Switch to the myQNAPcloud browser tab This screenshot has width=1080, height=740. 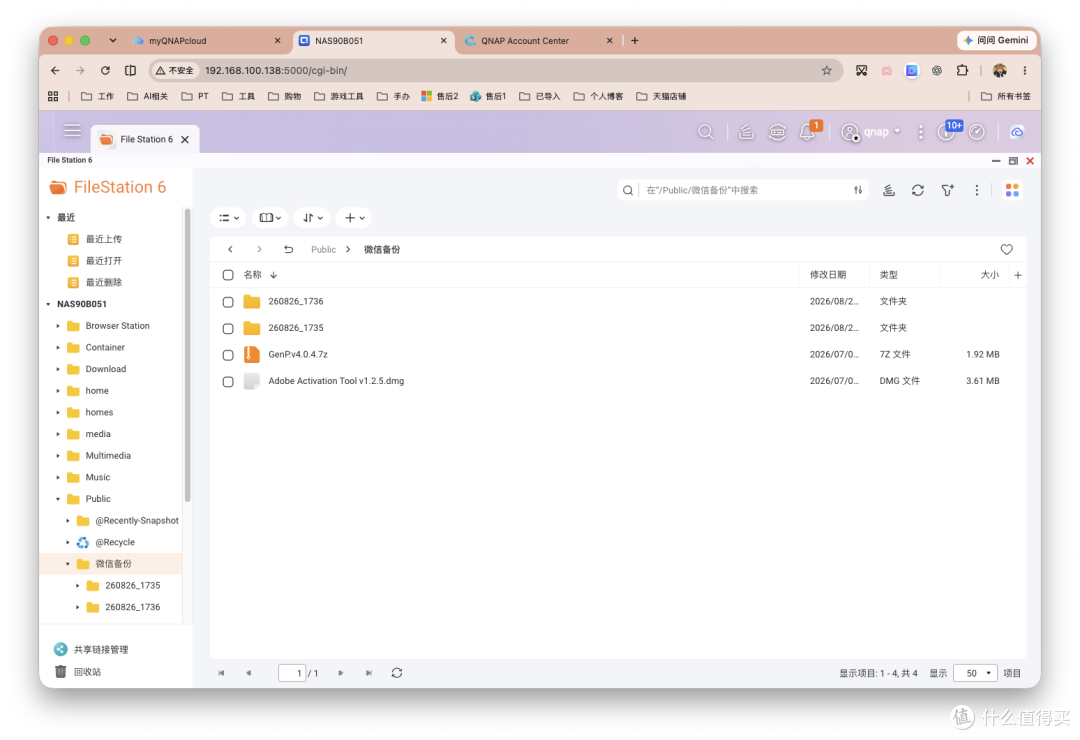[x=207, y=41]
